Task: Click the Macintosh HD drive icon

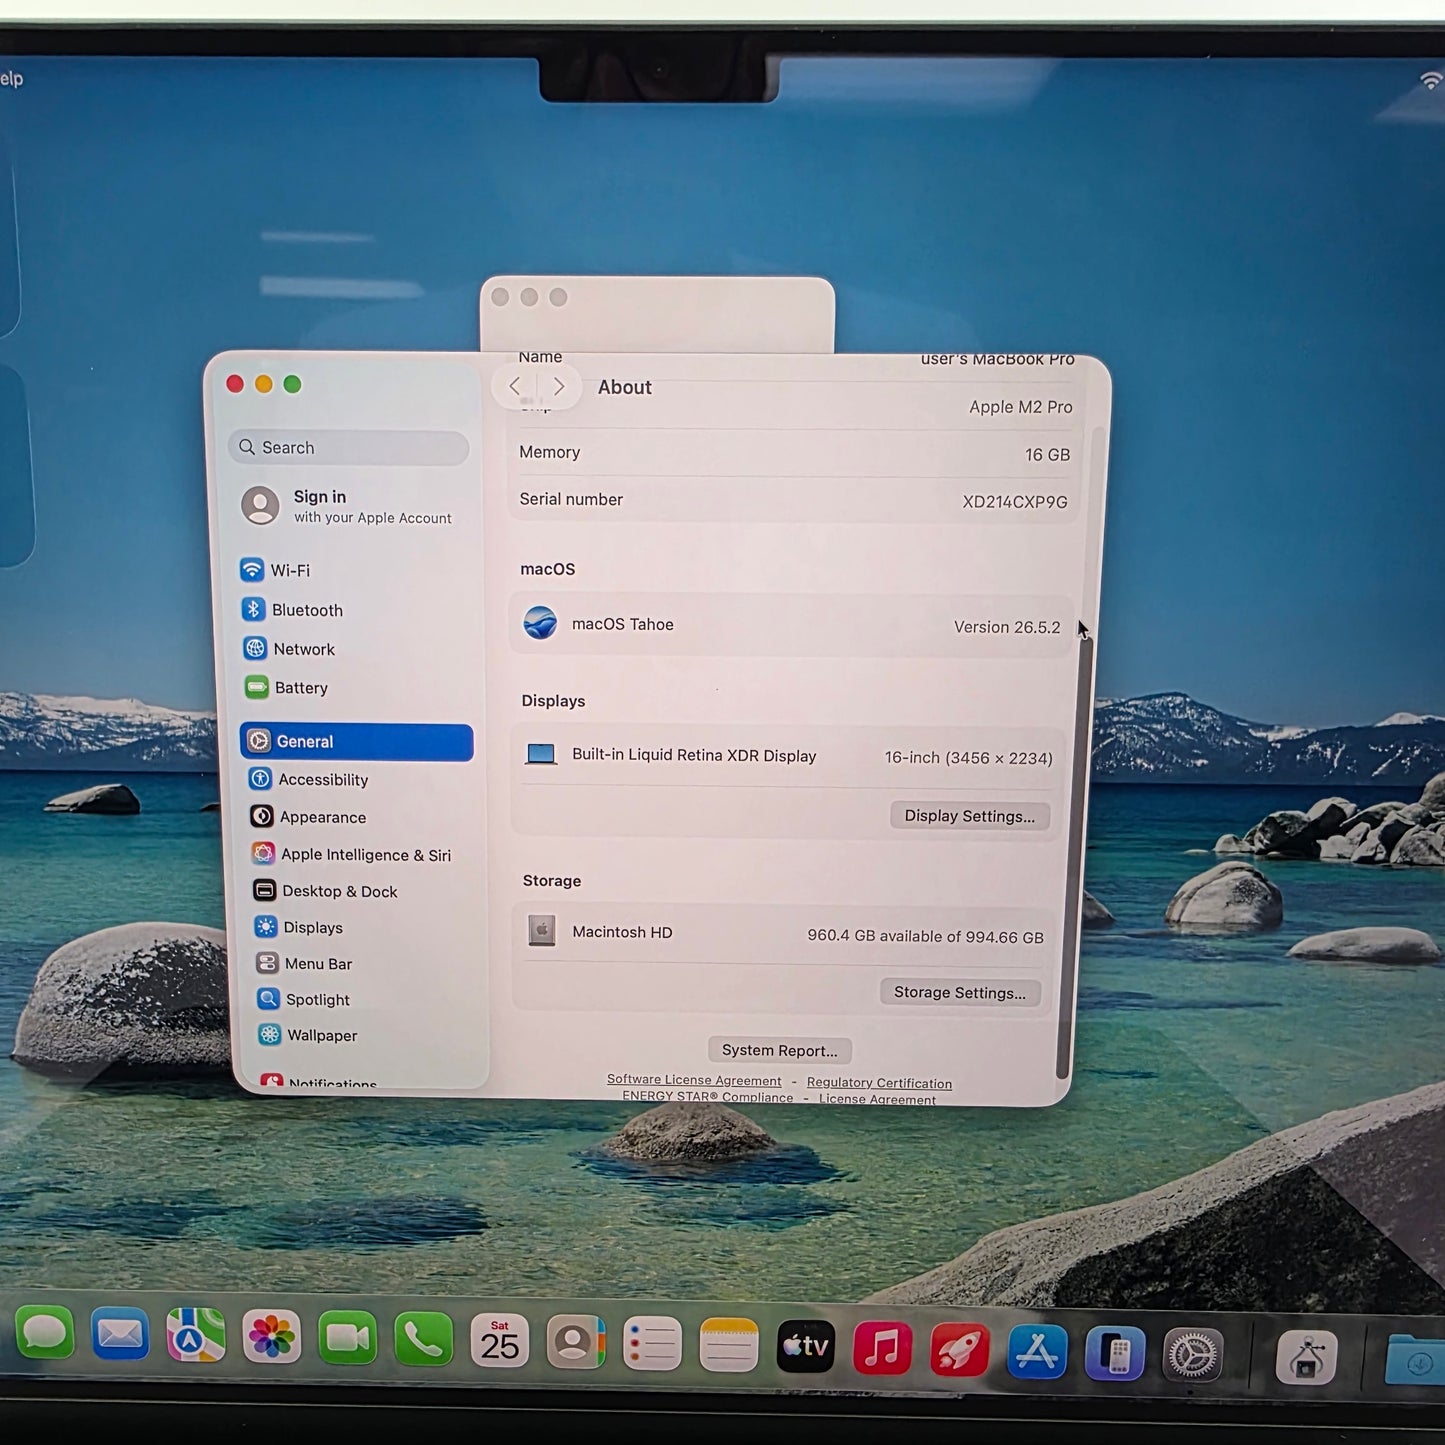Action: coord(542,931)
